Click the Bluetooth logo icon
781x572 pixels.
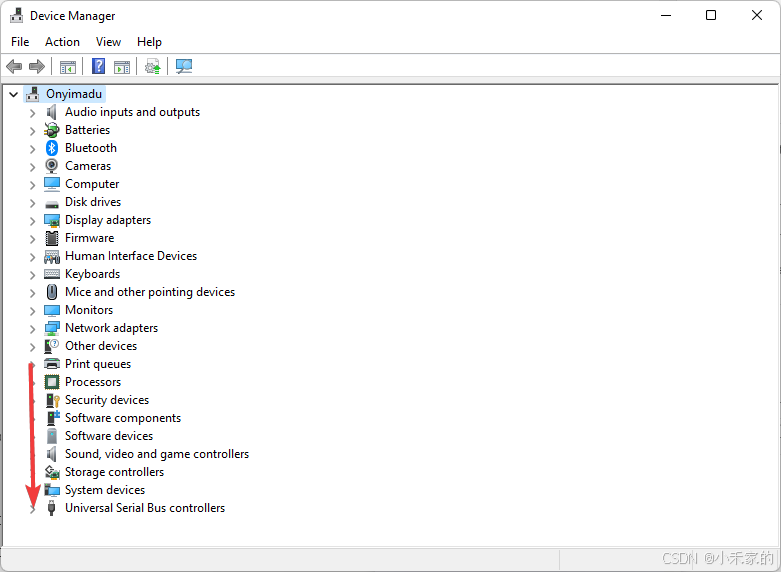52,148
